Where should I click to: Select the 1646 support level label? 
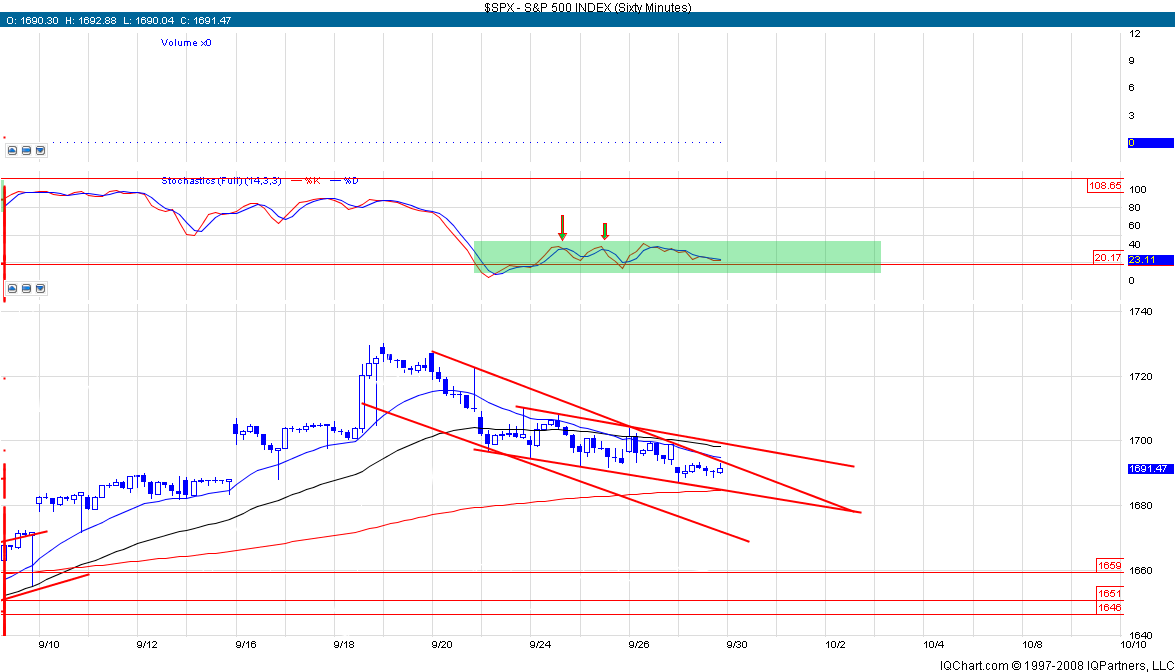pyautogui.click(x=1109, y=607)
